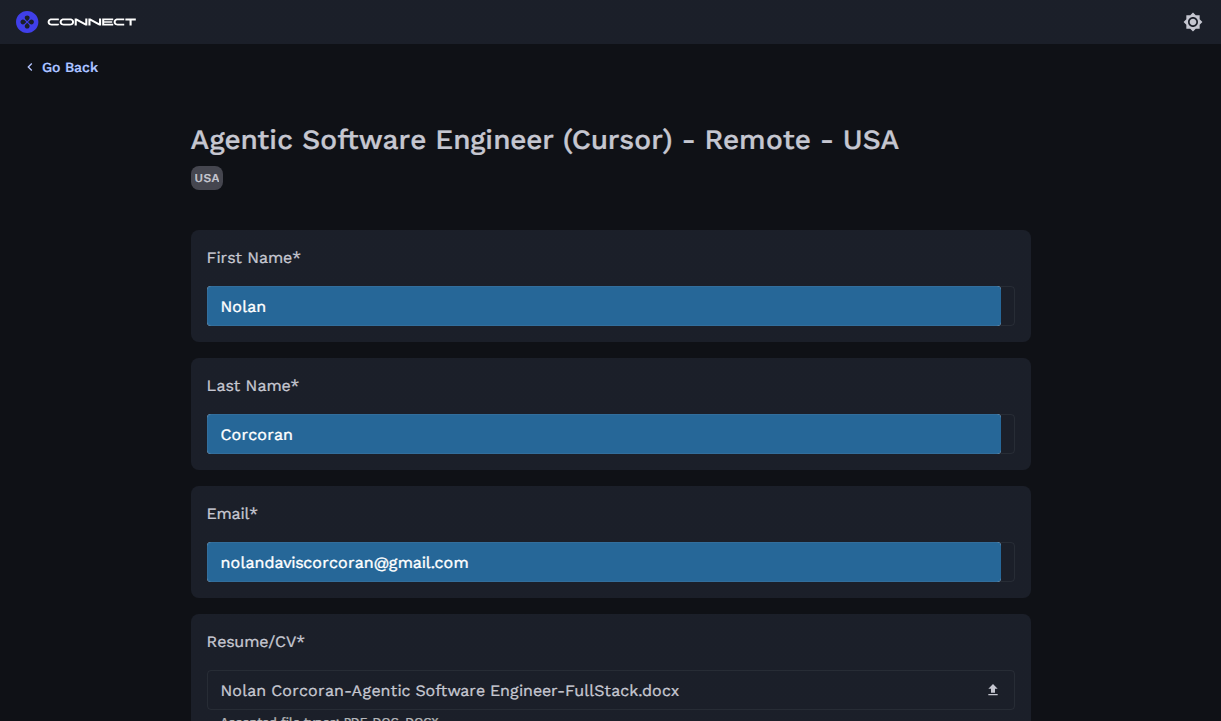This screenshot has width=1221, height=721.
Task: Click the back chevron arrow icon
Action: click(x=30, y=67)
